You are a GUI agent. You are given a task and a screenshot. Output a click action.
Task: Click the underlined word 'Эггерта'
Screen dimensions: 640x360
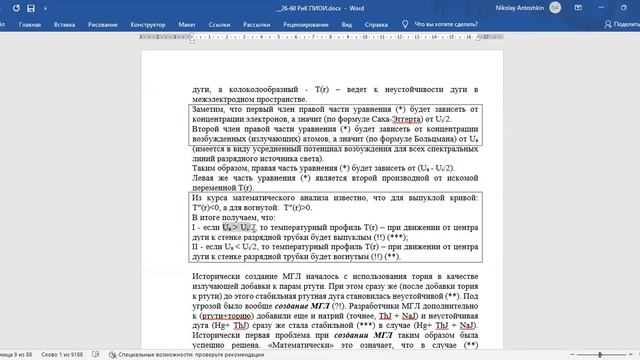click(x=407, y=119)
